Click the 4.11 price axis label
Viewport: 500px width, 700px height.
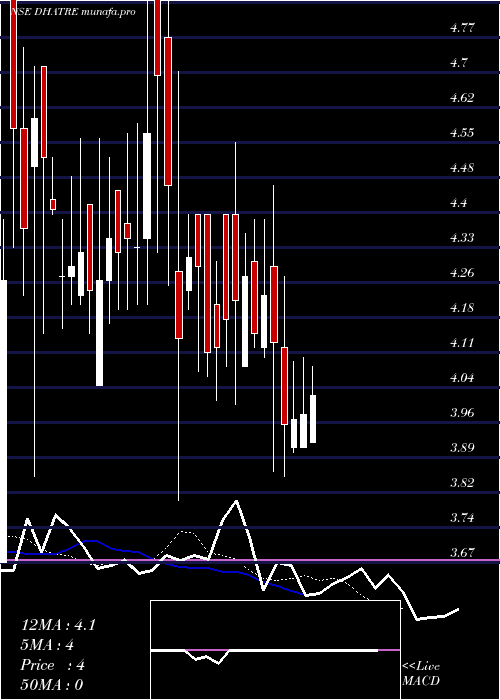coord(462,343)
